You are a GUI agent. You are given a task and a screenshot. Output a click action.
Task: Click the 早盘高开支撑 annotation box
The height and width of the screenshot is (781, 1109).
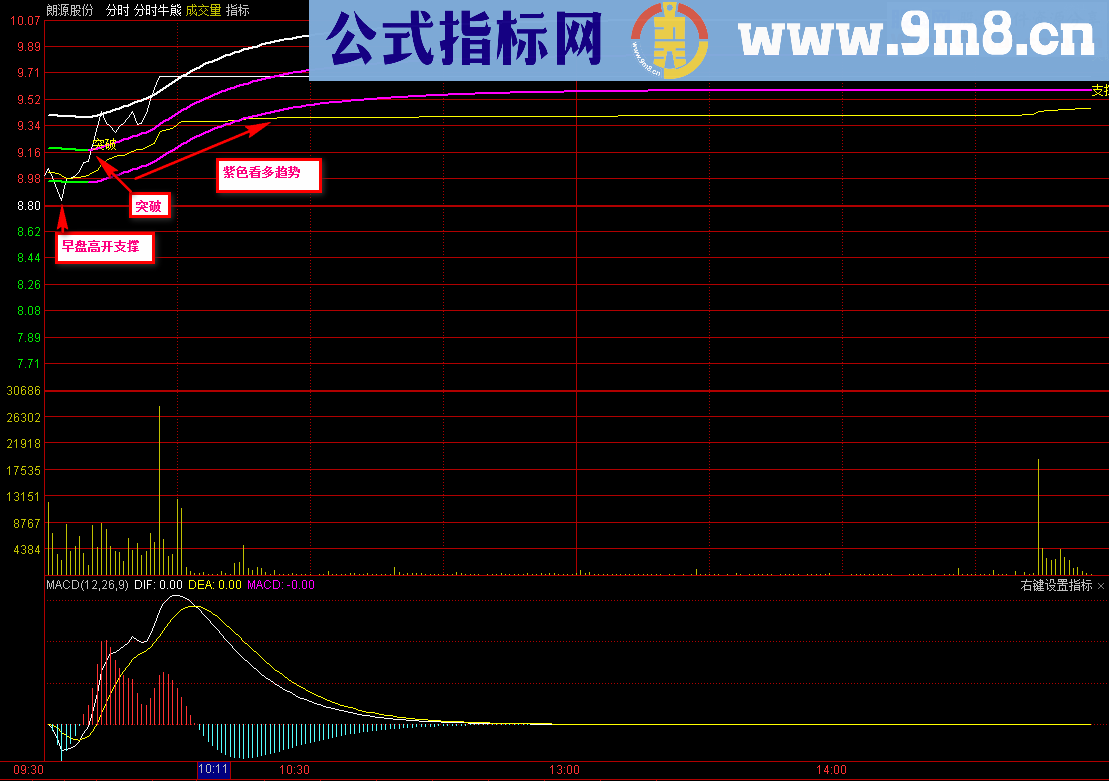point(104,247)
